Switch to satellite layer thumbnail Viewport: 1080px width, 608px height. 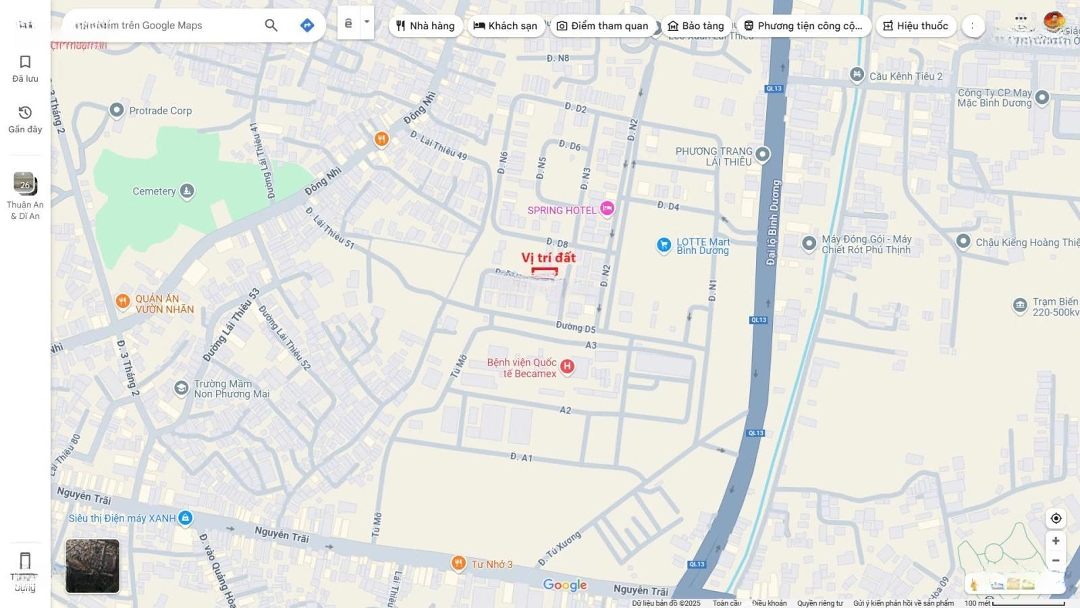coord(92,566)
